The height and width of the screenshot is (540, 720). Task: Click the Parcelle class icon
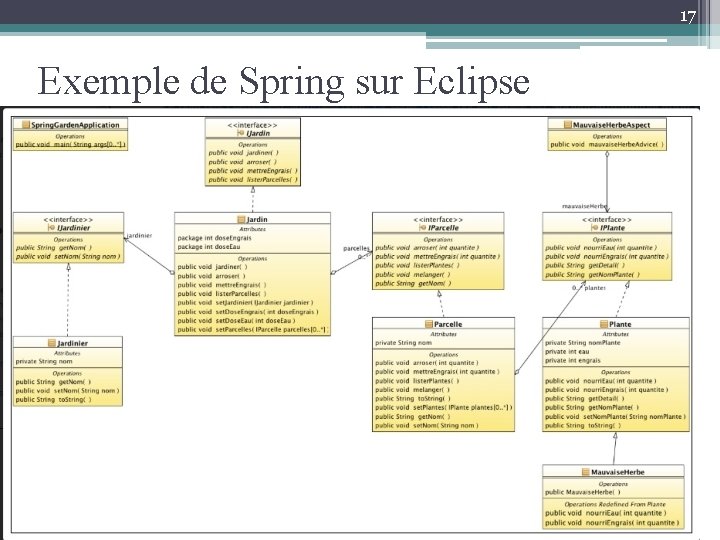point(429,324)
